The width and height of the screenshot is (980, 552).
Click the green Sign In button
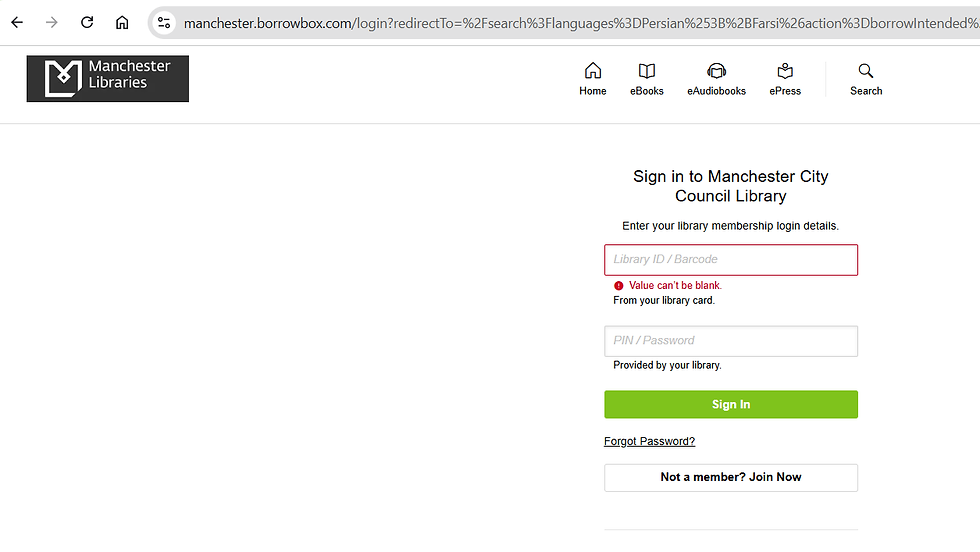[731, 404]
